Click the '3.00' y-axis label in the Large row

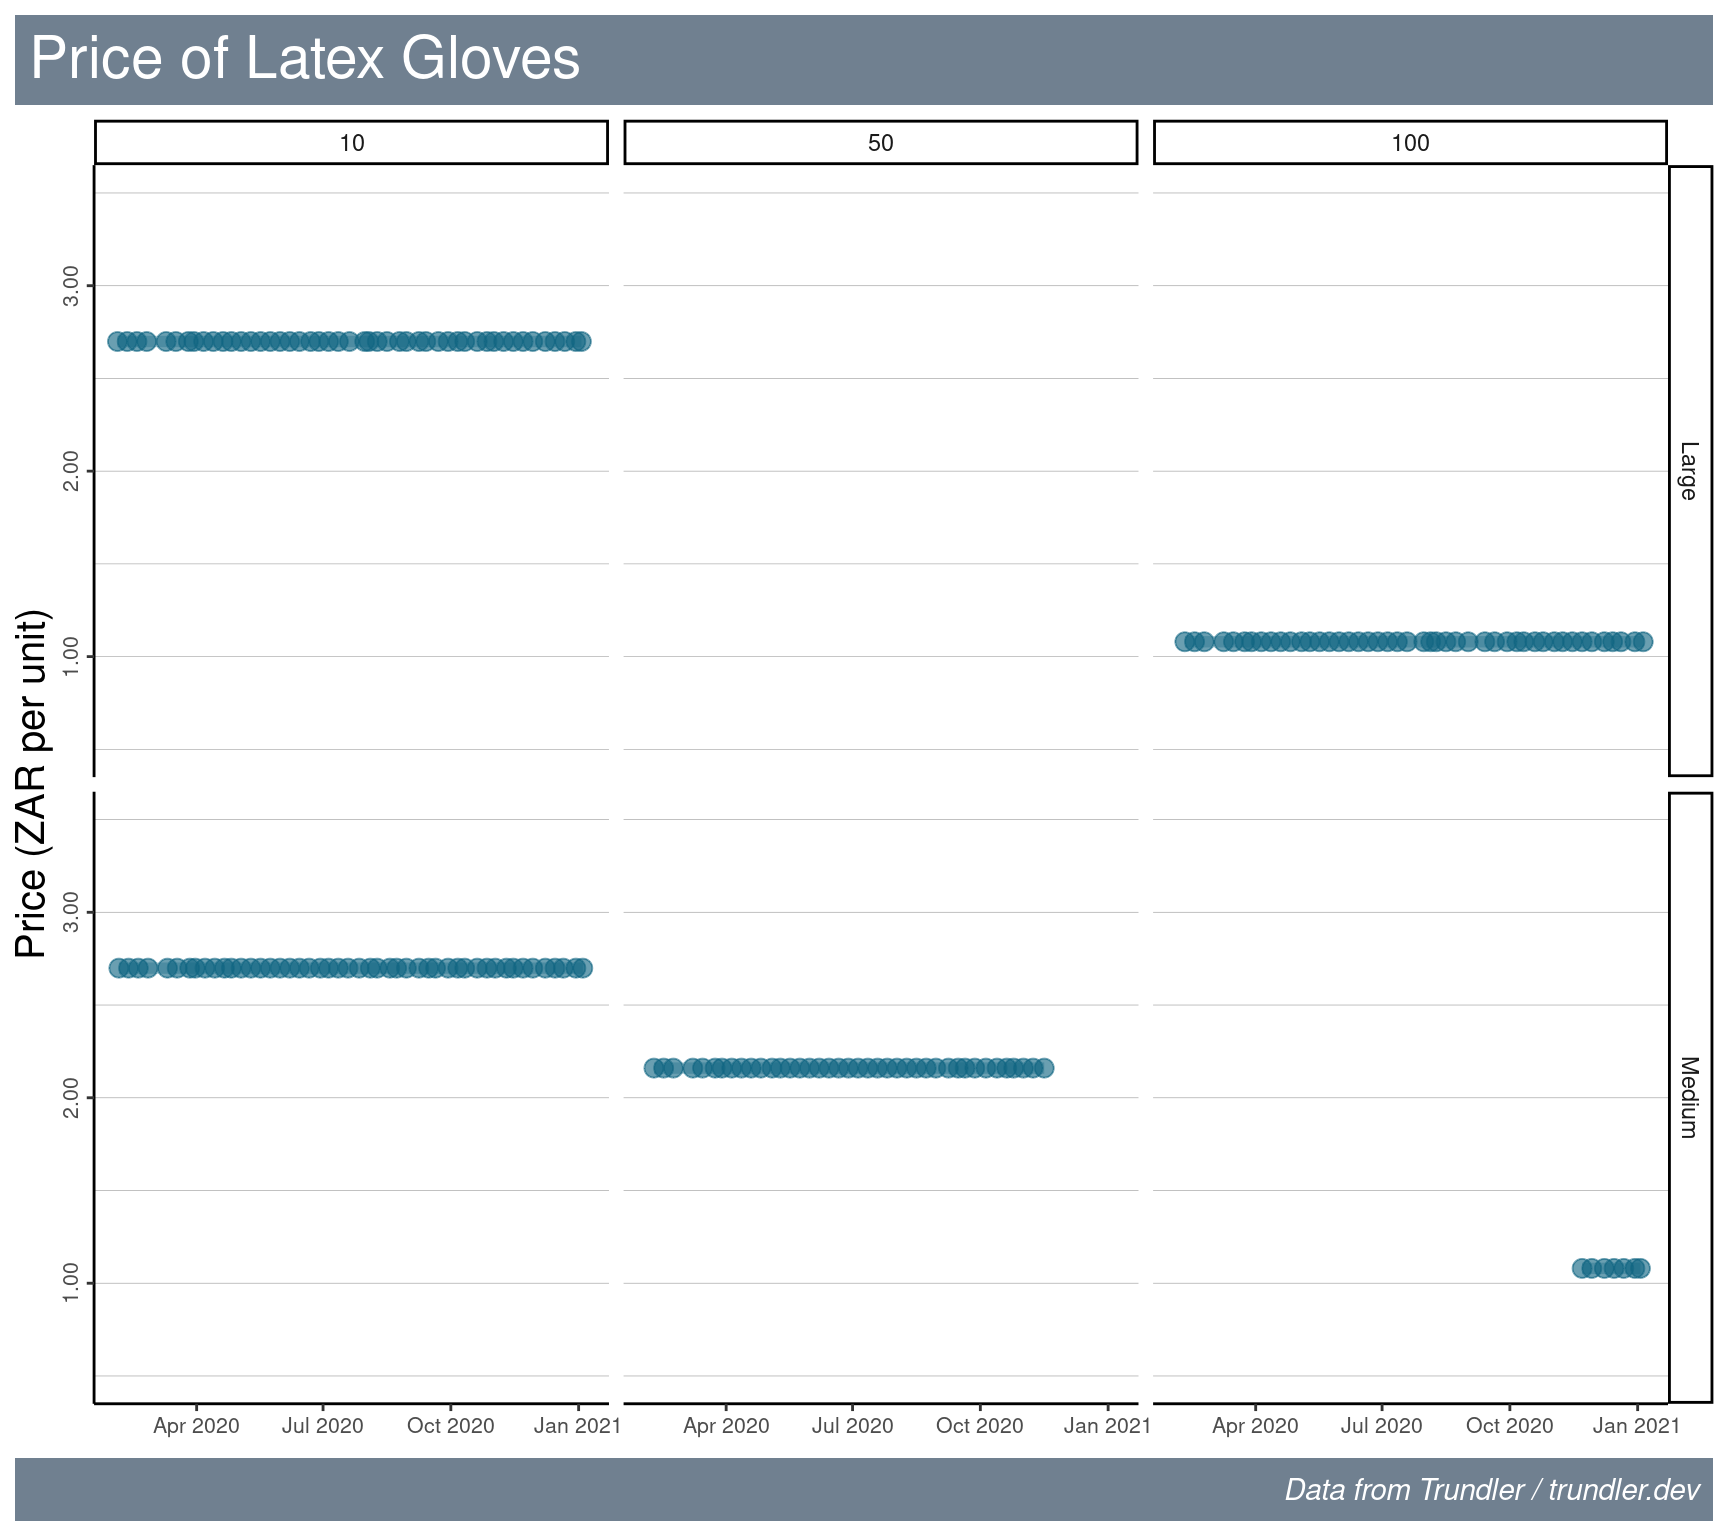(x=71, y=286)
